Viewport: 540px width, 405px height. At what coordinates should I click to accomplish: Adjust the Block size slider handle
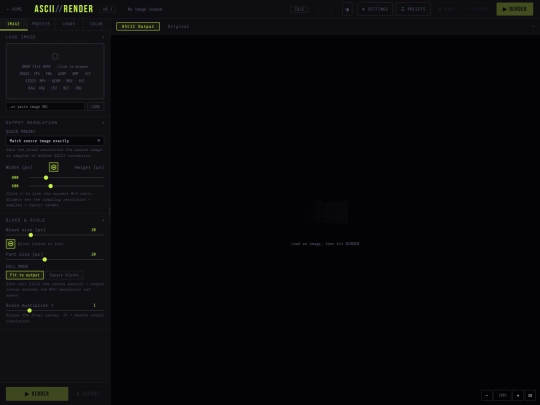click(31, 235)
